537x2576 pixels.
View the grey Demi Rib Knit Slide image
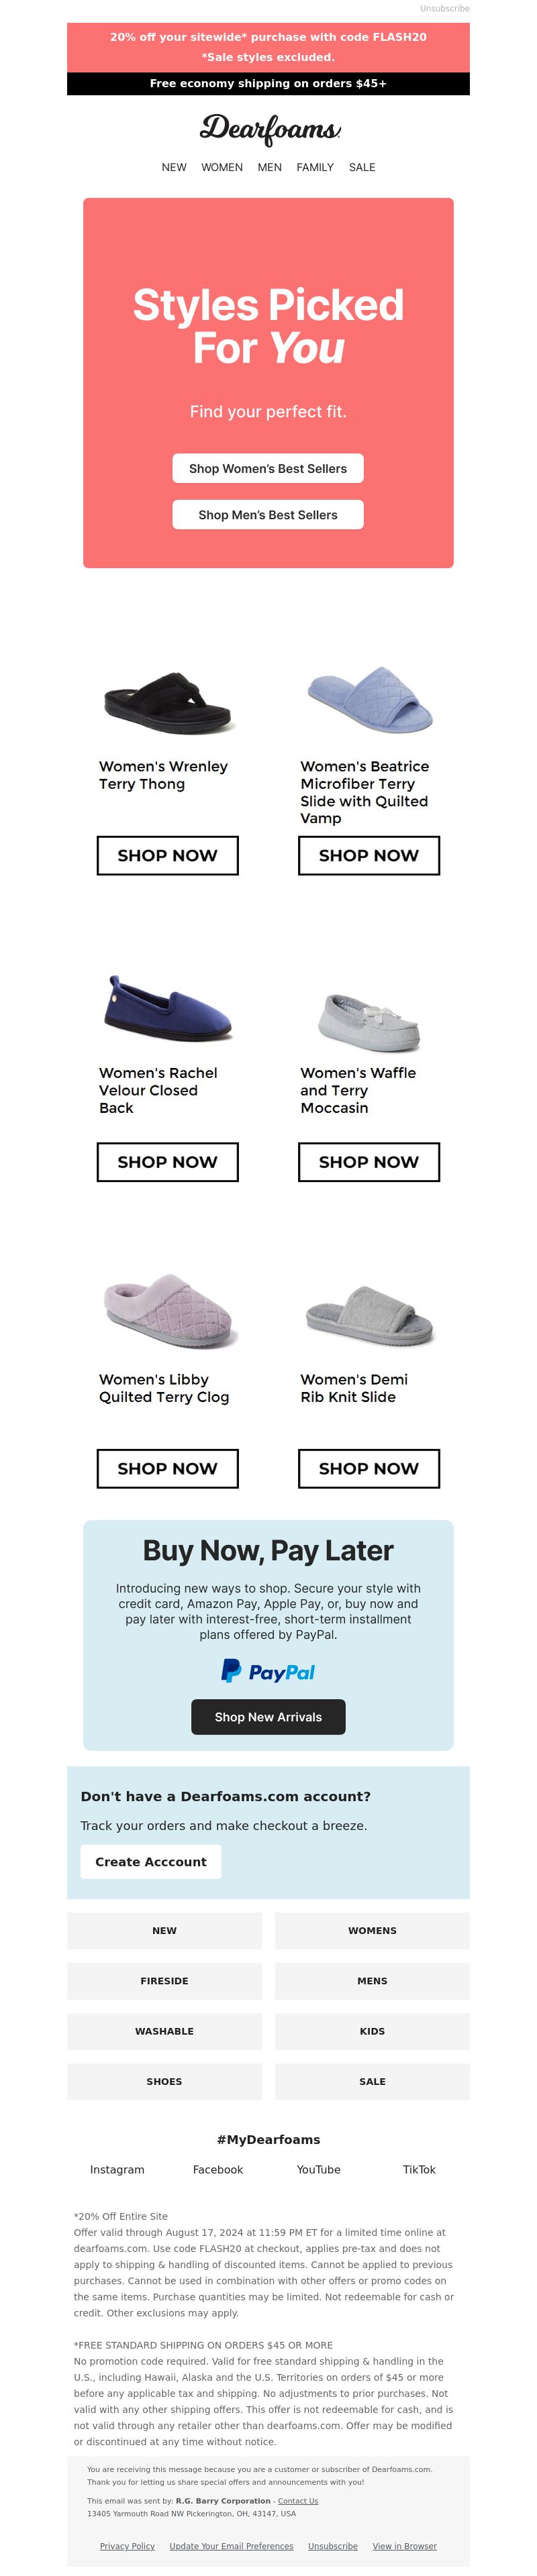[x=369, y=1316]
